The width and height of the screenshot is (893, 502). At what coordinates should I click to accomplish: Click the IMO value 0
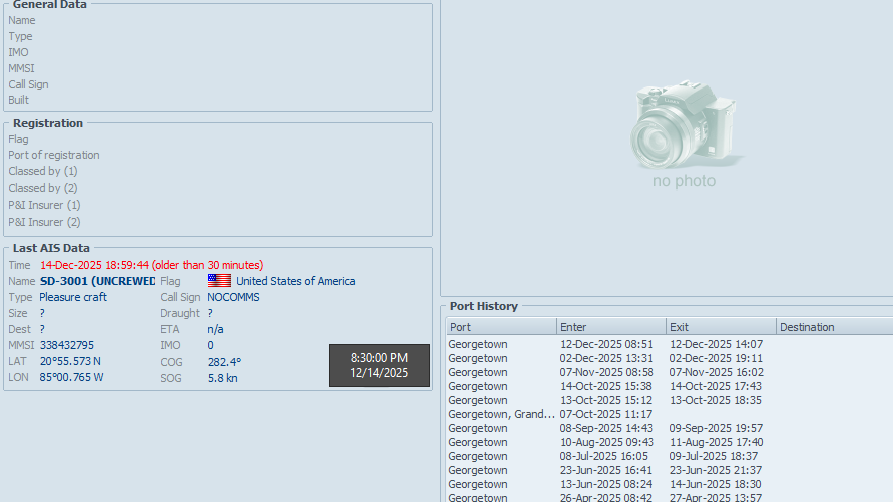[x=210, y=345]
